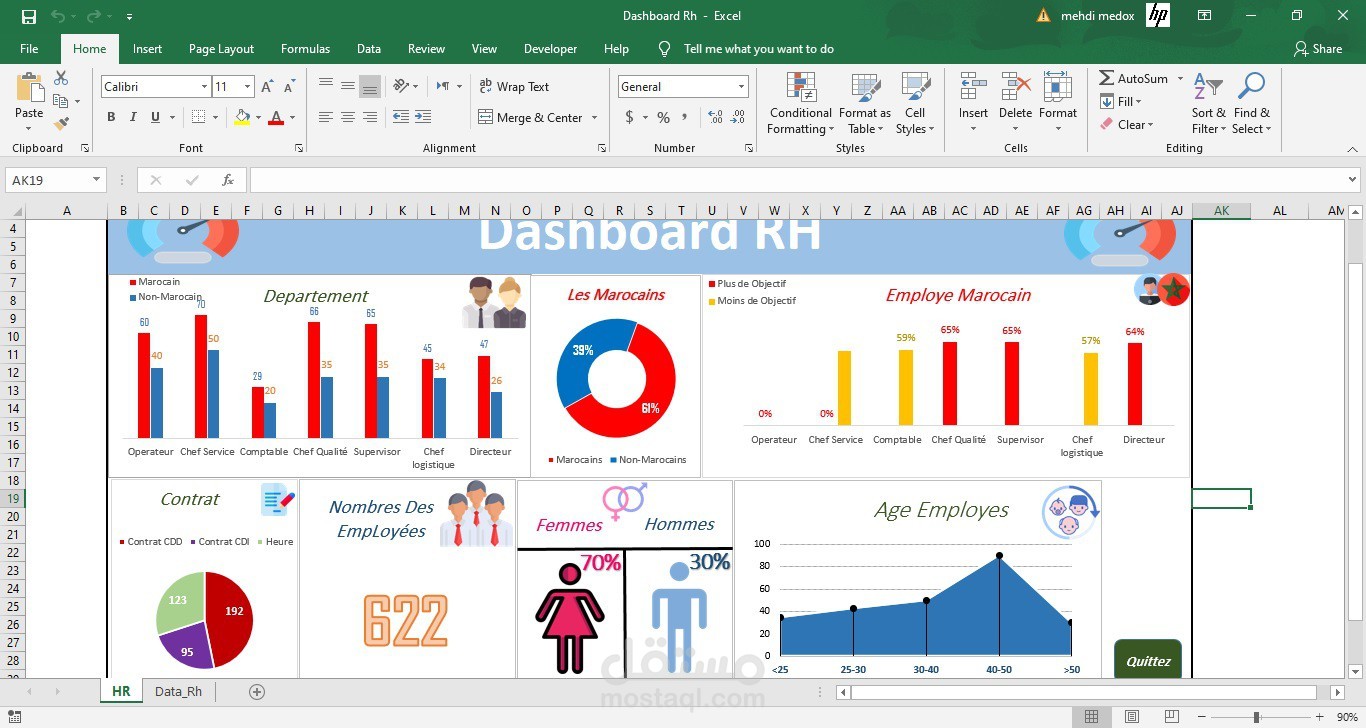
Task: Toggle Italic text formatting
Action: [x=133, y=117]
